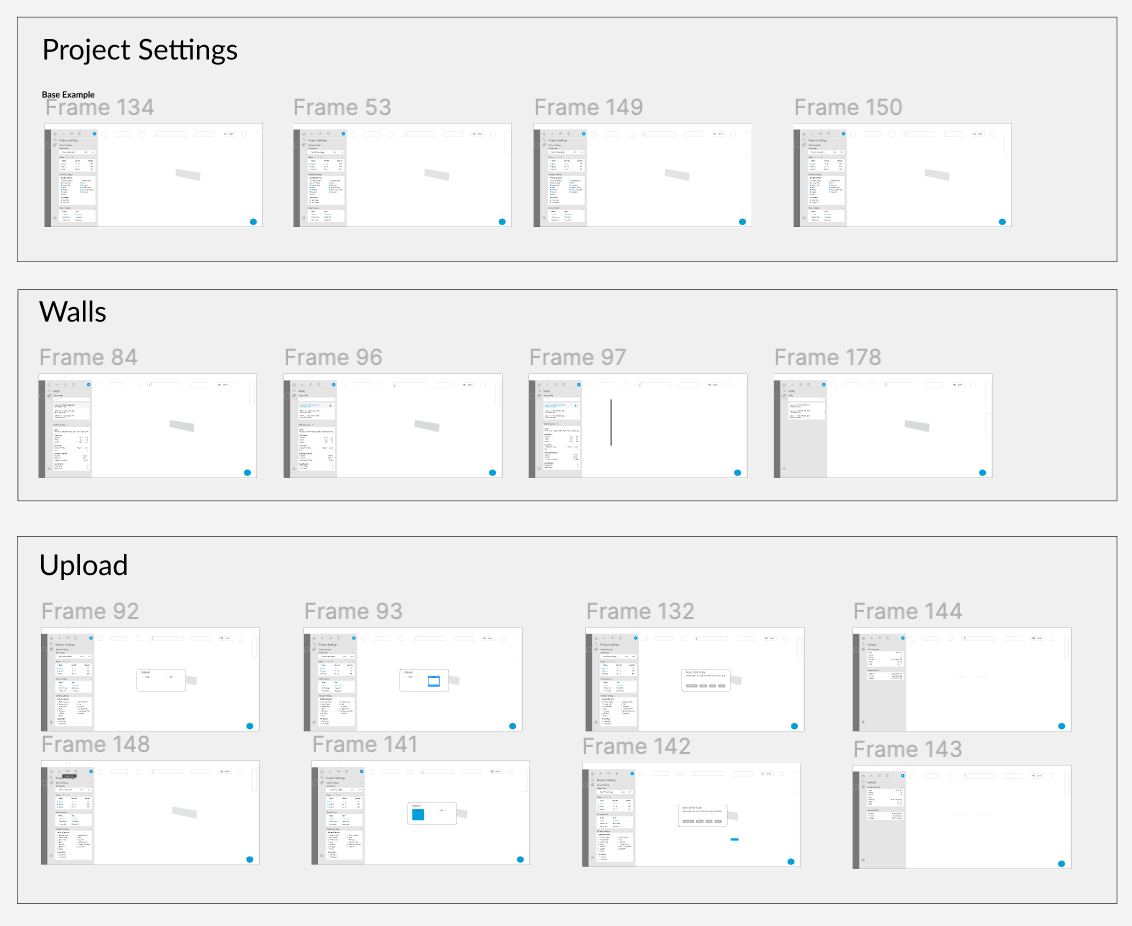Screen dimensions: 1132x926
Task: Click the Base Example text label
Action: click(68, 95)
